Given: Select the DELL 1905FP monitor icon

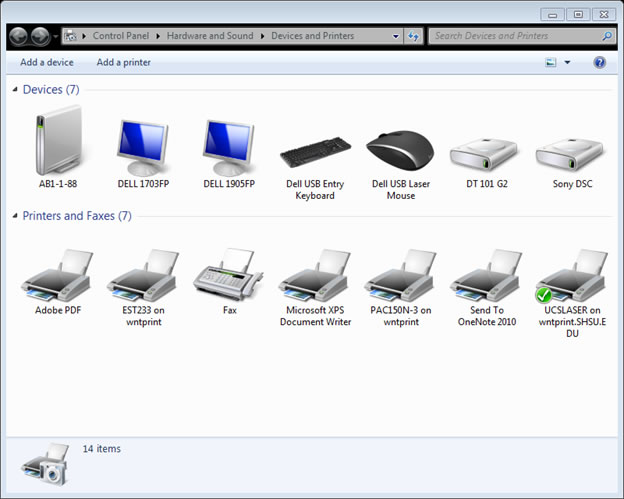Looking at the screenshot, I should tap(229, 148).
